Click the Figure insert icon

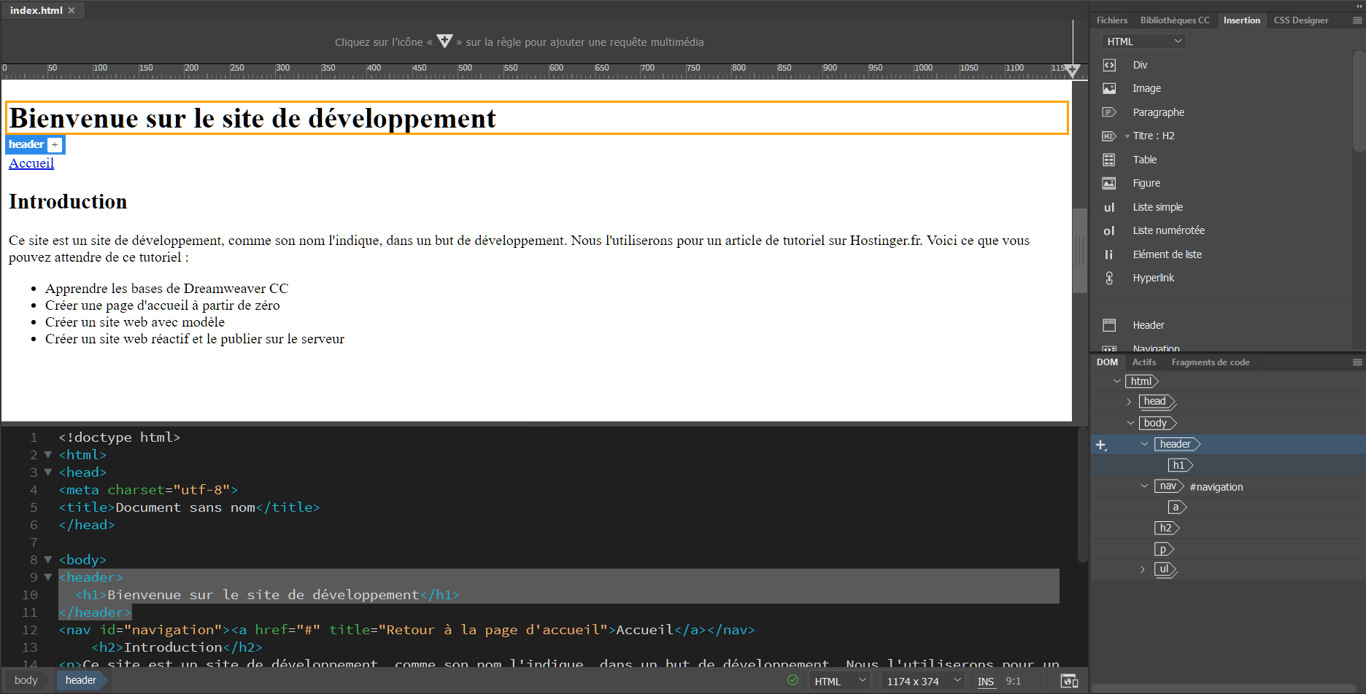(1110, 183)
